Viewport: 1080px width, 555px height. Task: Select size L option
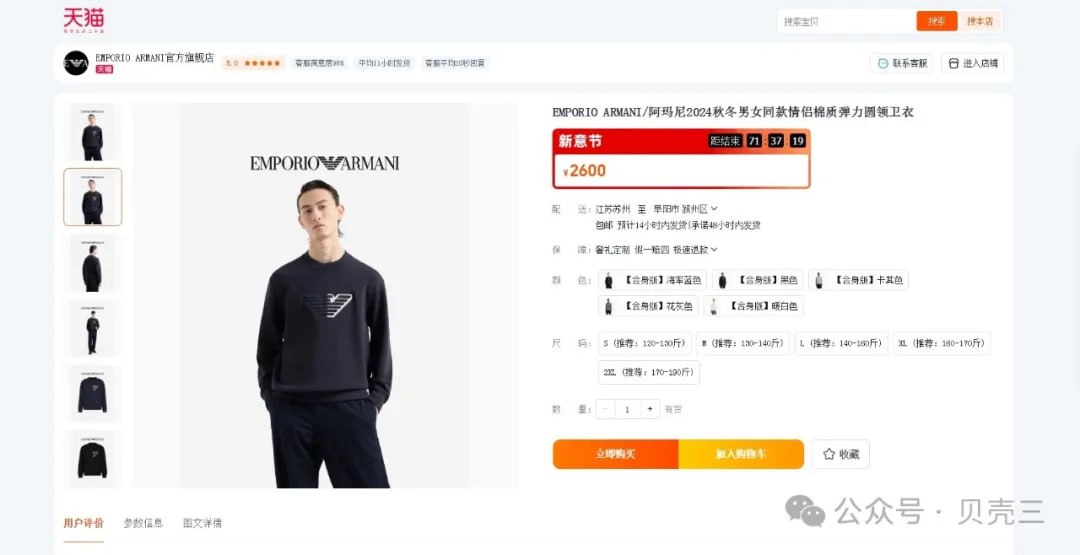[x=841, y=343]
